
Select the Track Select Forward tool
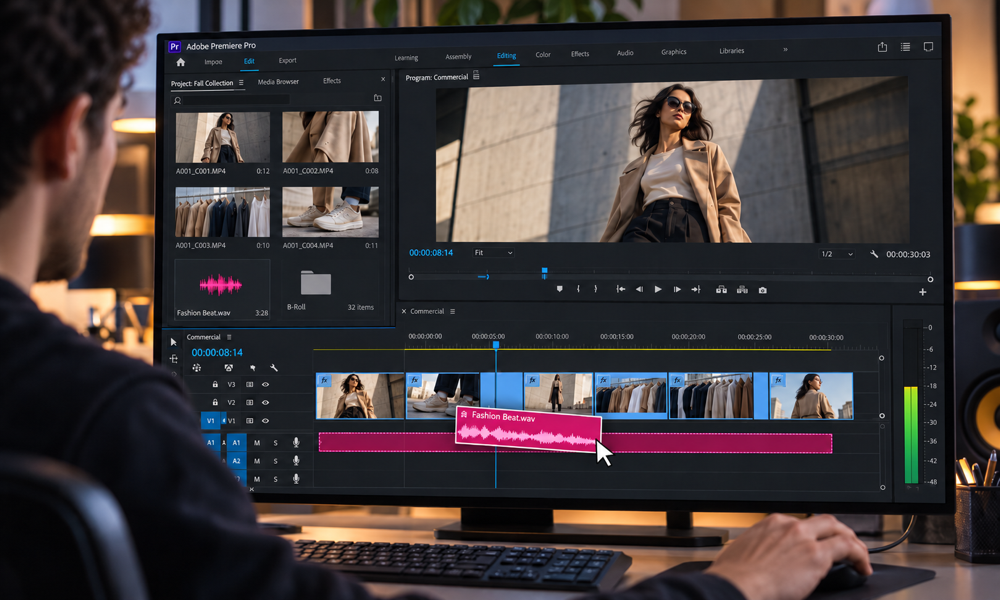tap(173, 359)
